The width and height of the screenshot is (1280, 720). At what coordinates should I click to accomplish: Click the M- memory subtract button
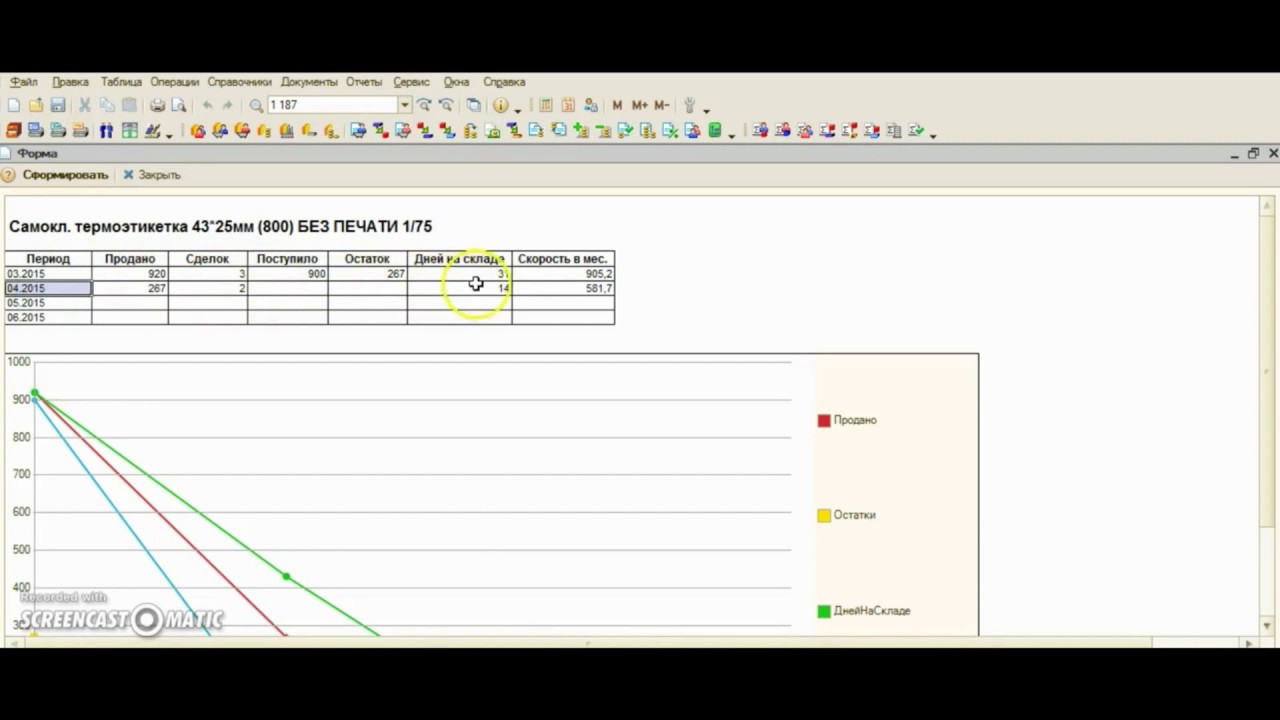[662, 105]
